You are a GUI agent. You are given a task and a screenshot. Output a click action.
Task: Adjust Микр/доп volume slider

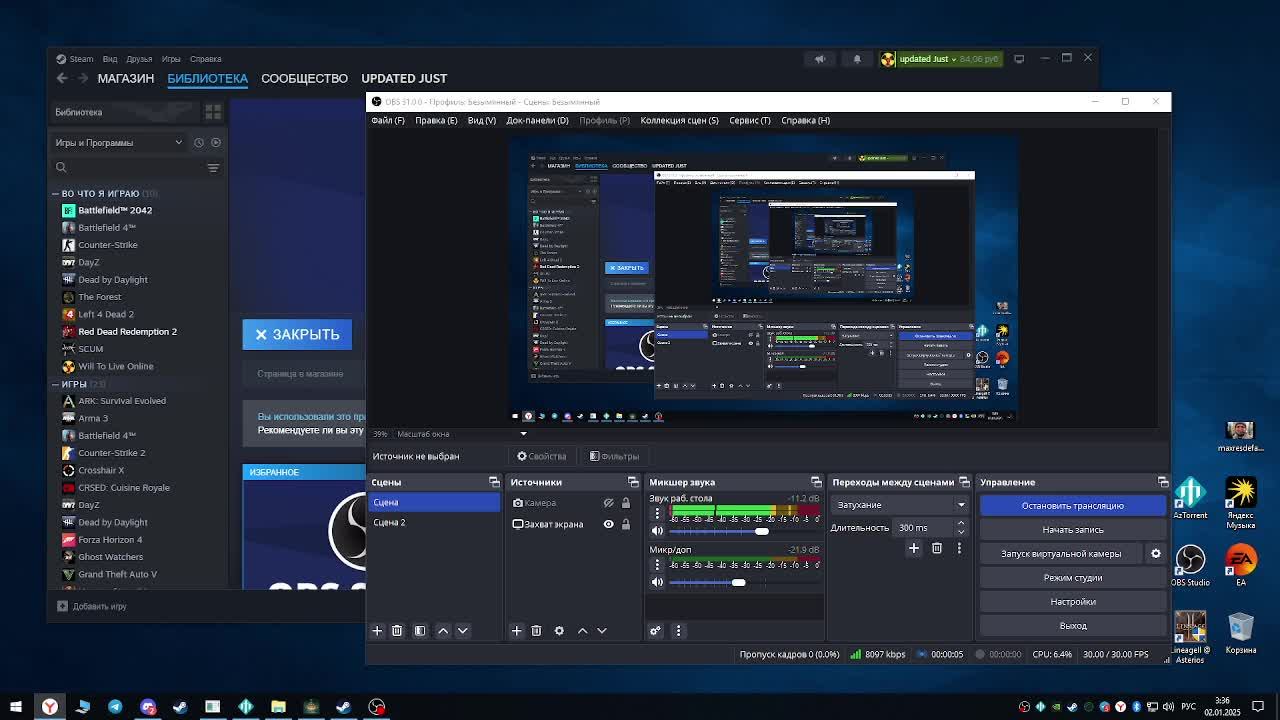[x=738, y=582]
